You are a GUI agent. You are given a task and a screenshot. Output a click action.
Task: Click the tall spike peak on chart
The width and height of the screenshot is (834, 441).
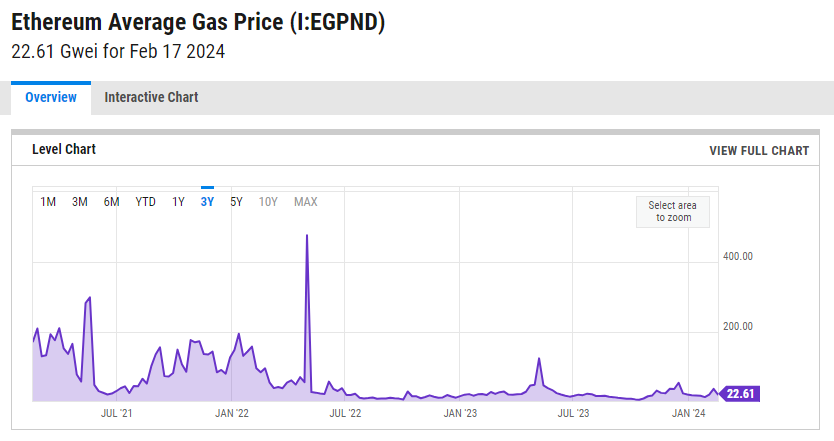coord(306,236)
